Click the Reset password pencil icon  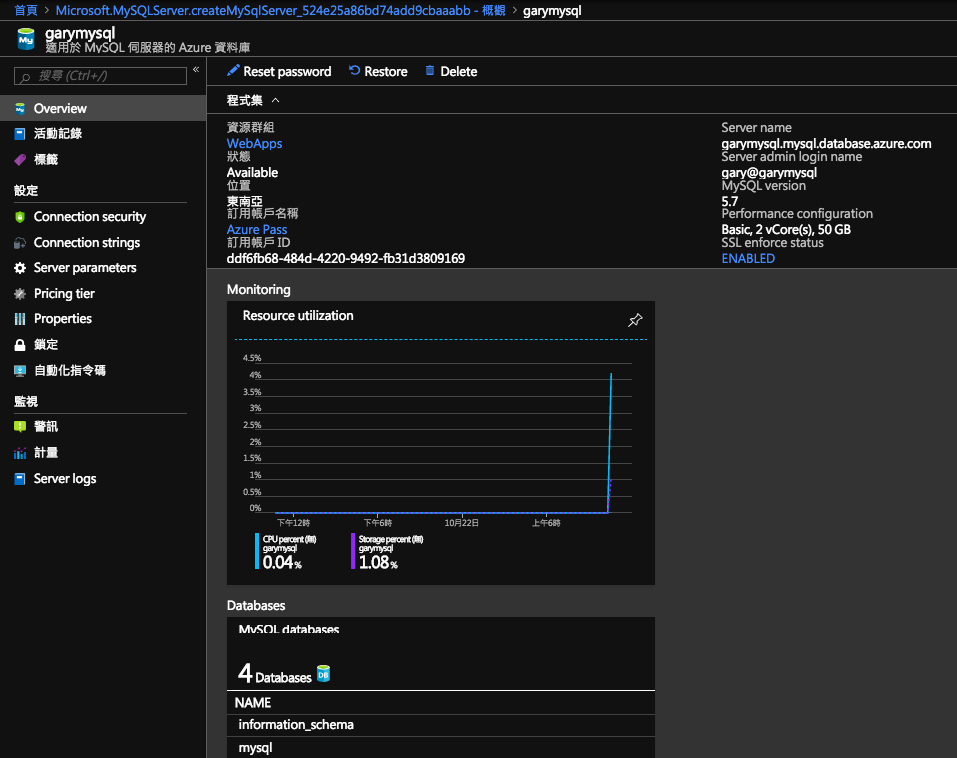[x=233, y=71]
